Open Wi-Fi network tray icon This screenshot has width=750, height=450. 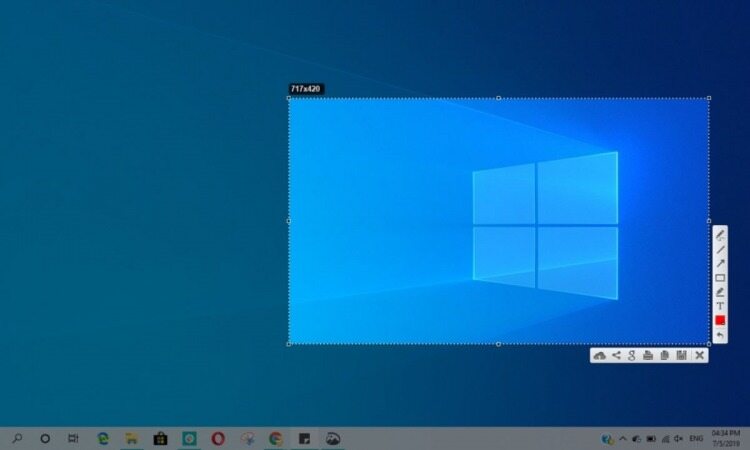tap(665, 439)
